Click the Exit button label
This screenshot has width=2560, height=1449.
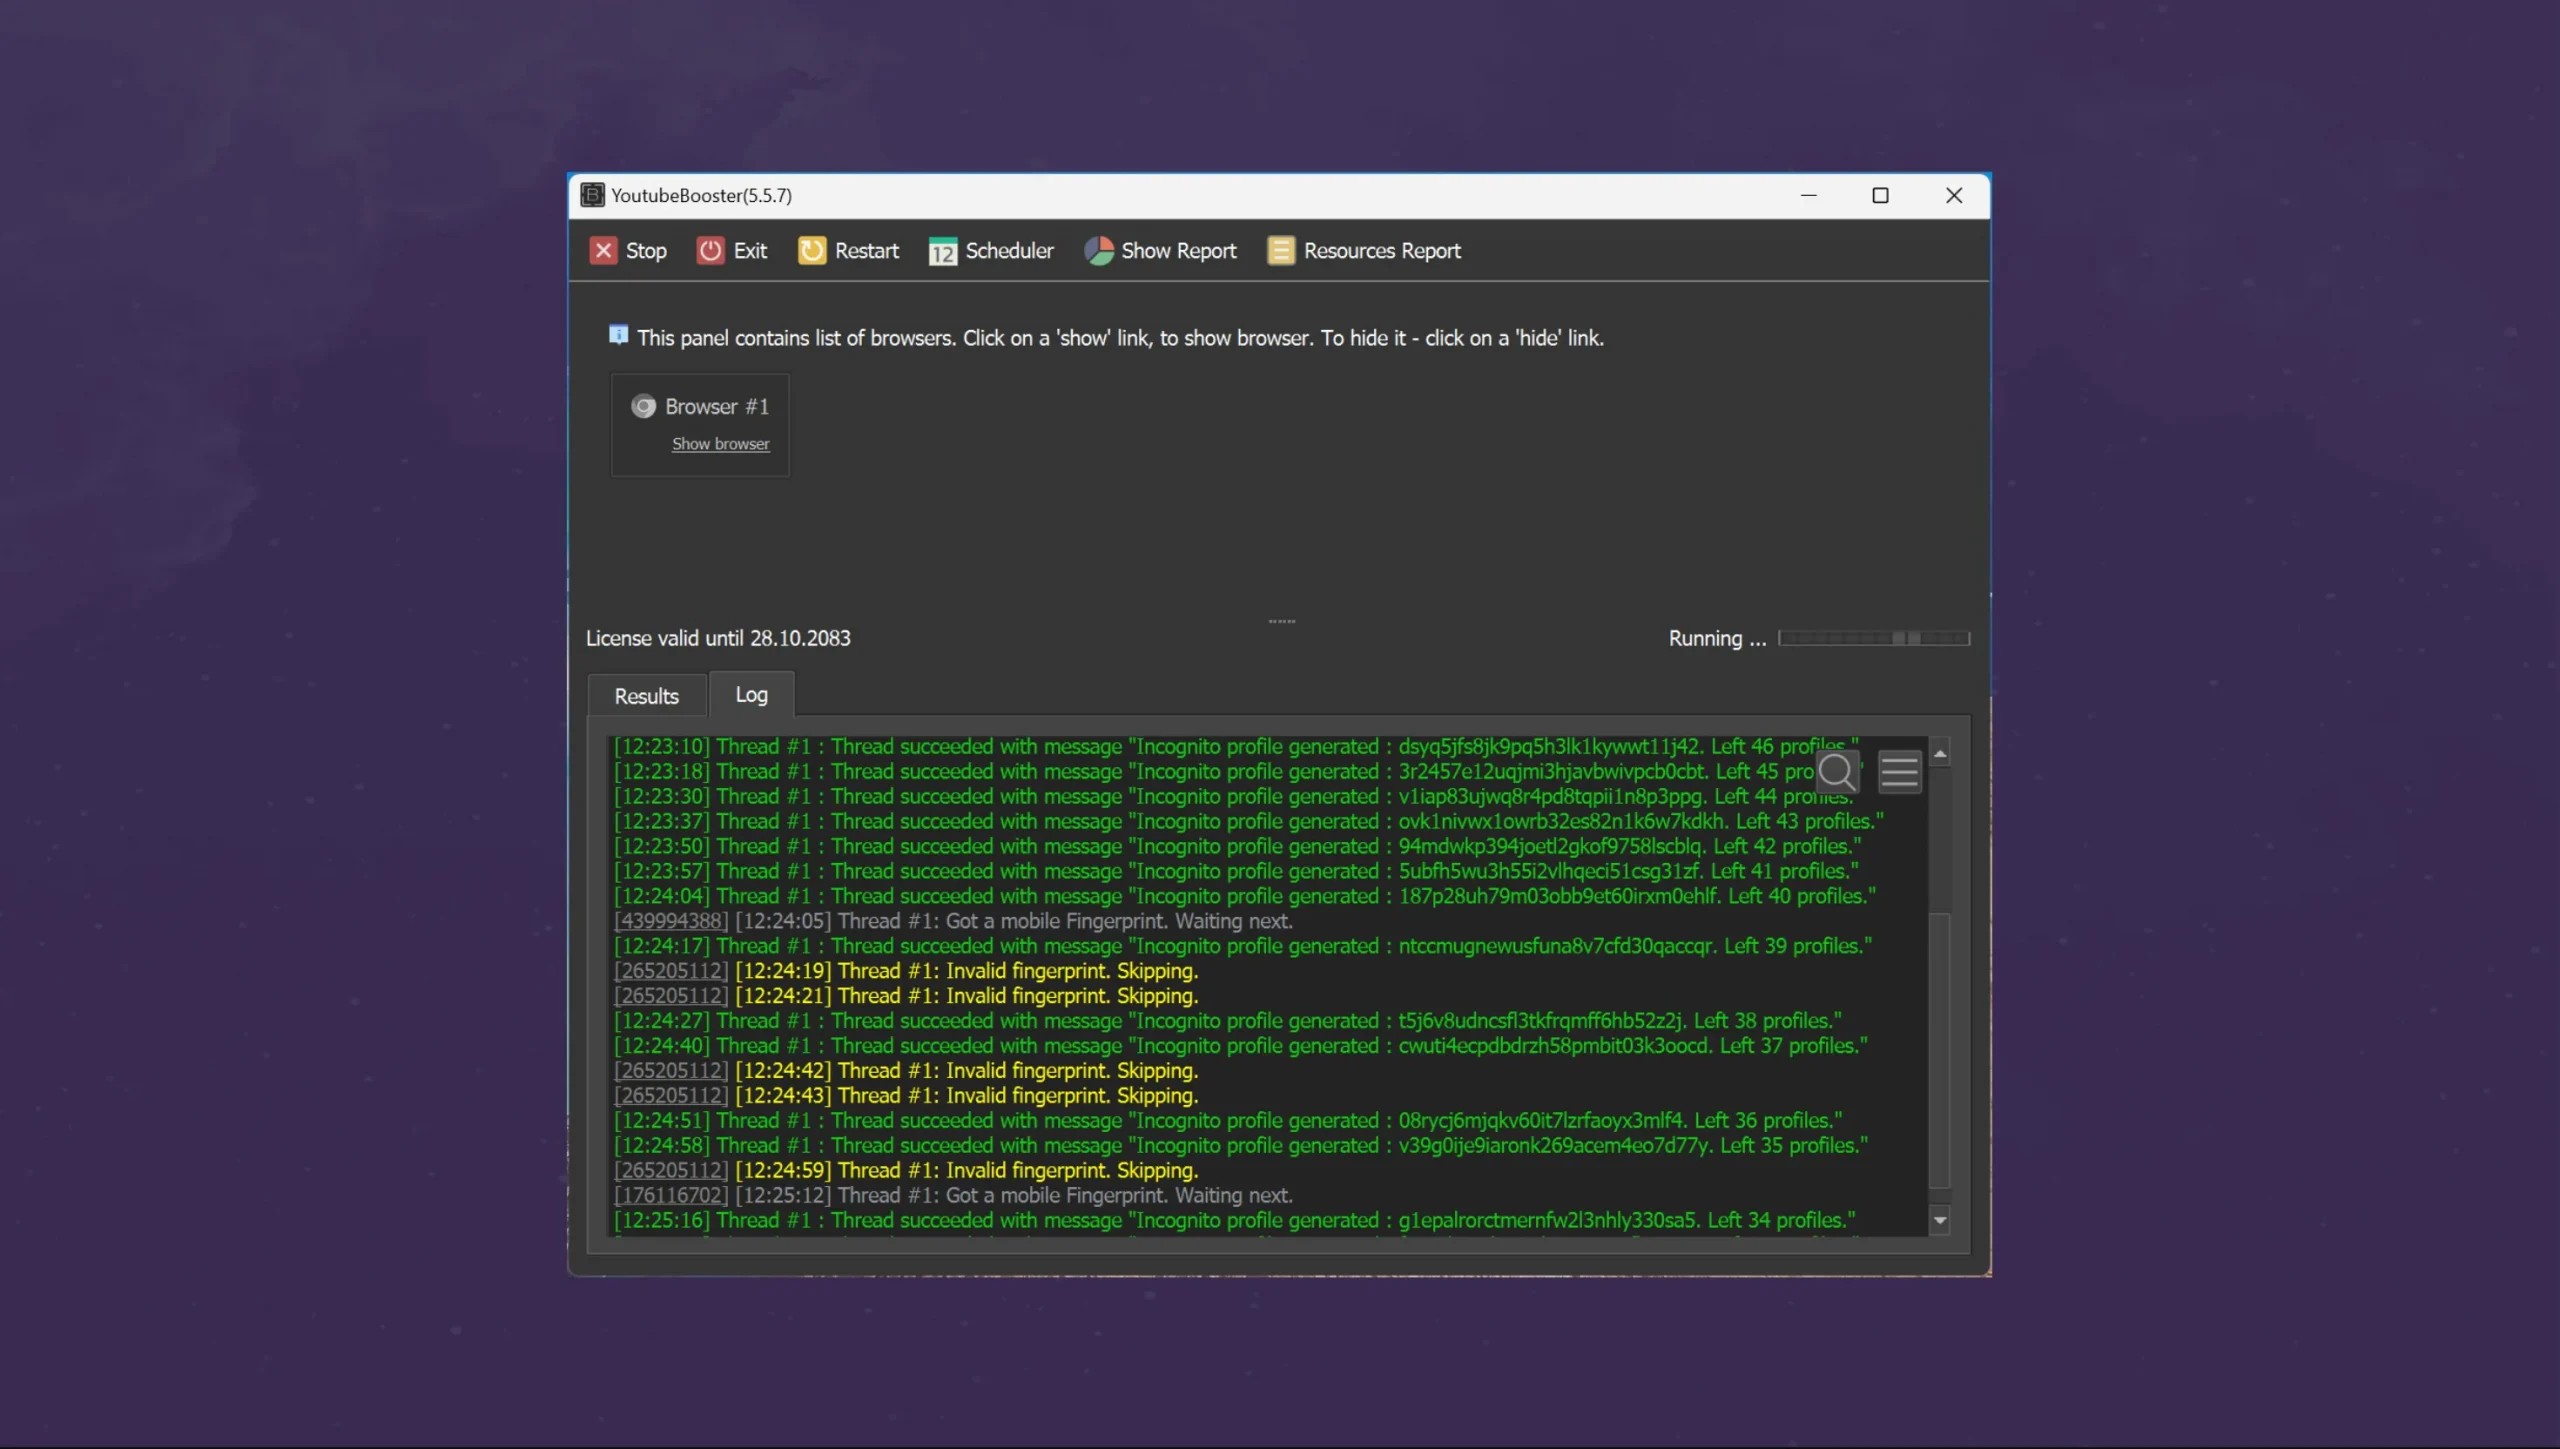pyautogui.click(x=750, y=251)
